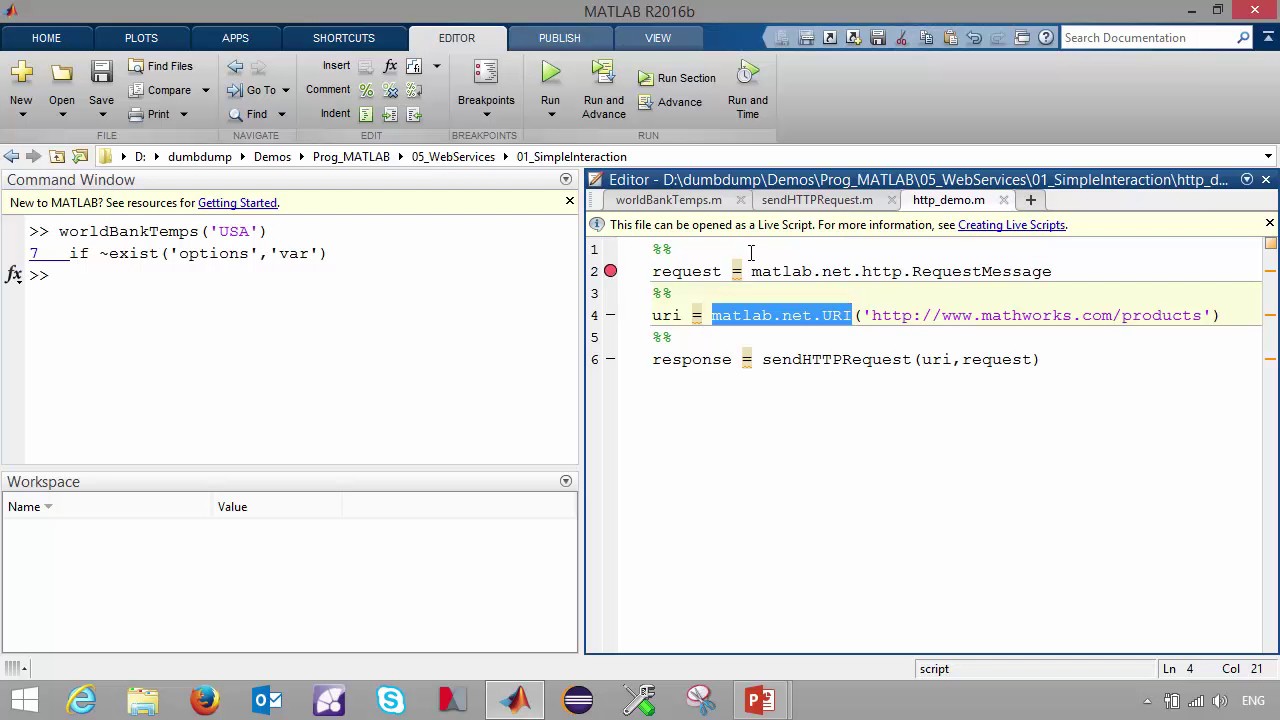The height and width of the screenshot is (720, 1280).
Task: Expand the Breakpoints dropdown arrow
Action: (486, 114)
